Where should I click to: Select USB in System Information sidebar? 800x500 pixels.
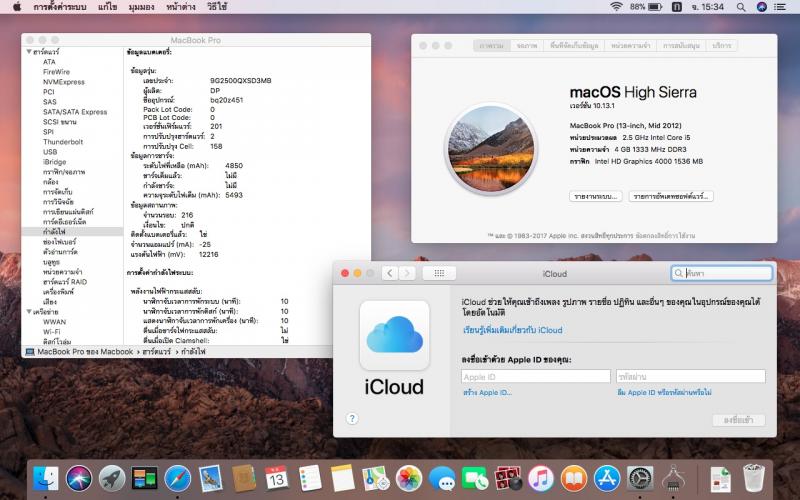click(50, 152)
